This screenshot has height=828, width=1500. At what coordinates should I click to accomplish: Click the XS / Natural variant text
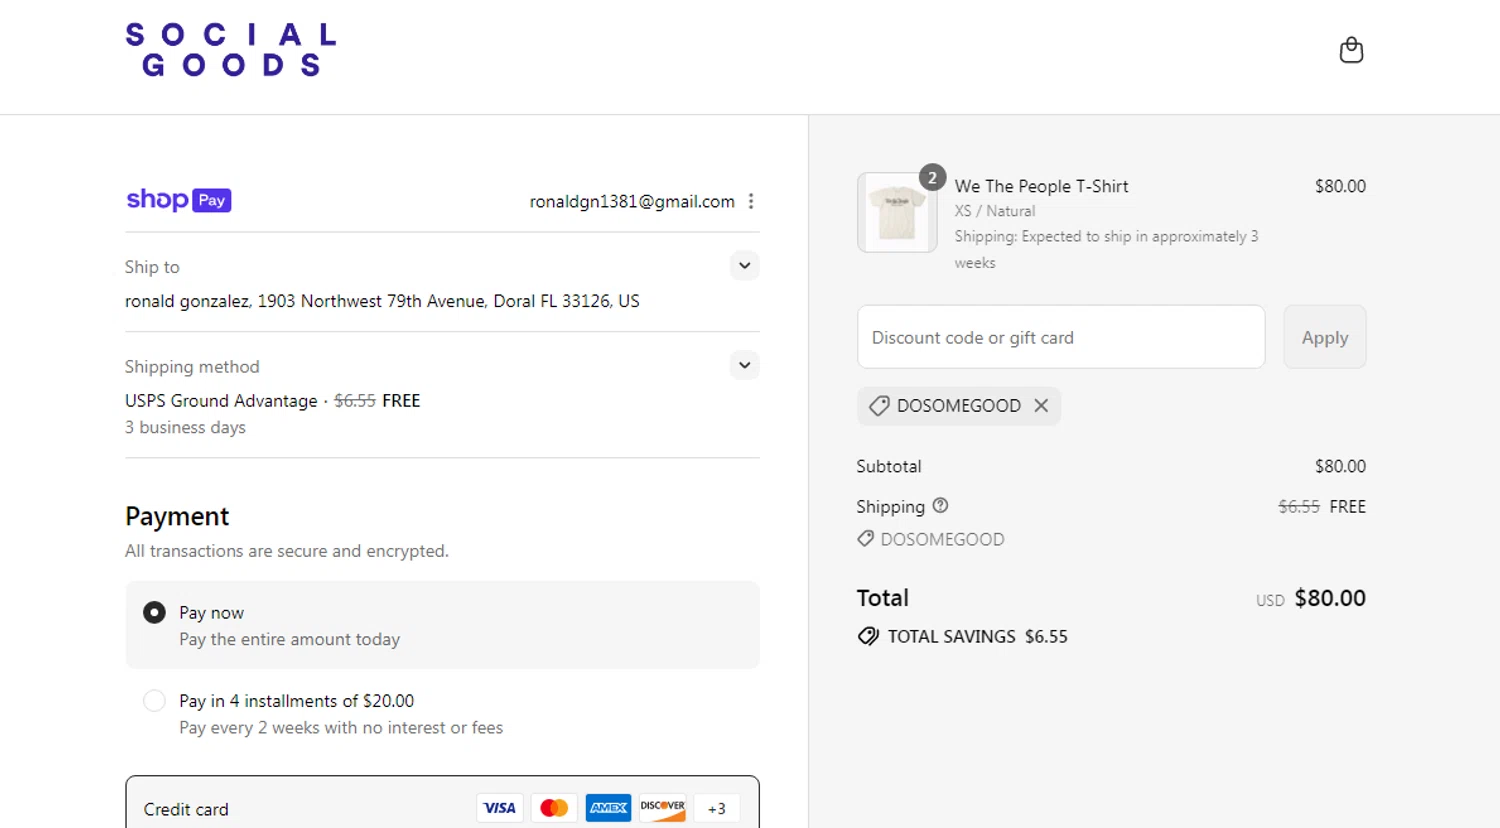[x=995, y=211]
